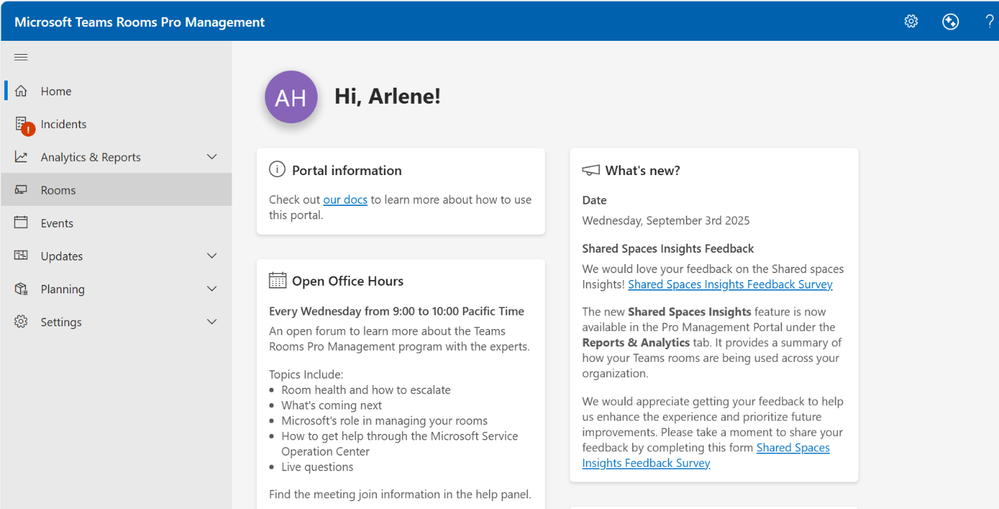Screen dimensions: 999x509
Task: Expand the Updates section chevron
Action: tap(211, 256)
